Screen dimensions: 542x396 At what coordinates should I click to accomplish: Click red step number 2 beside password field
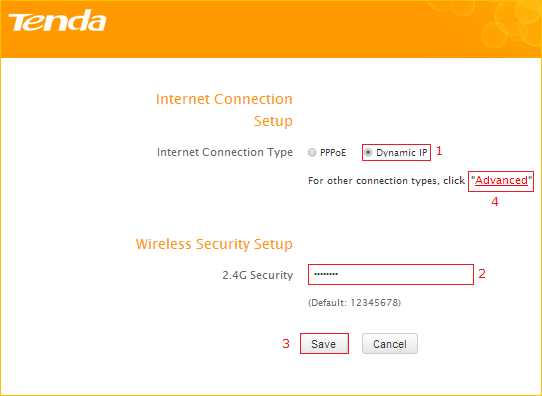click(482, 274)
